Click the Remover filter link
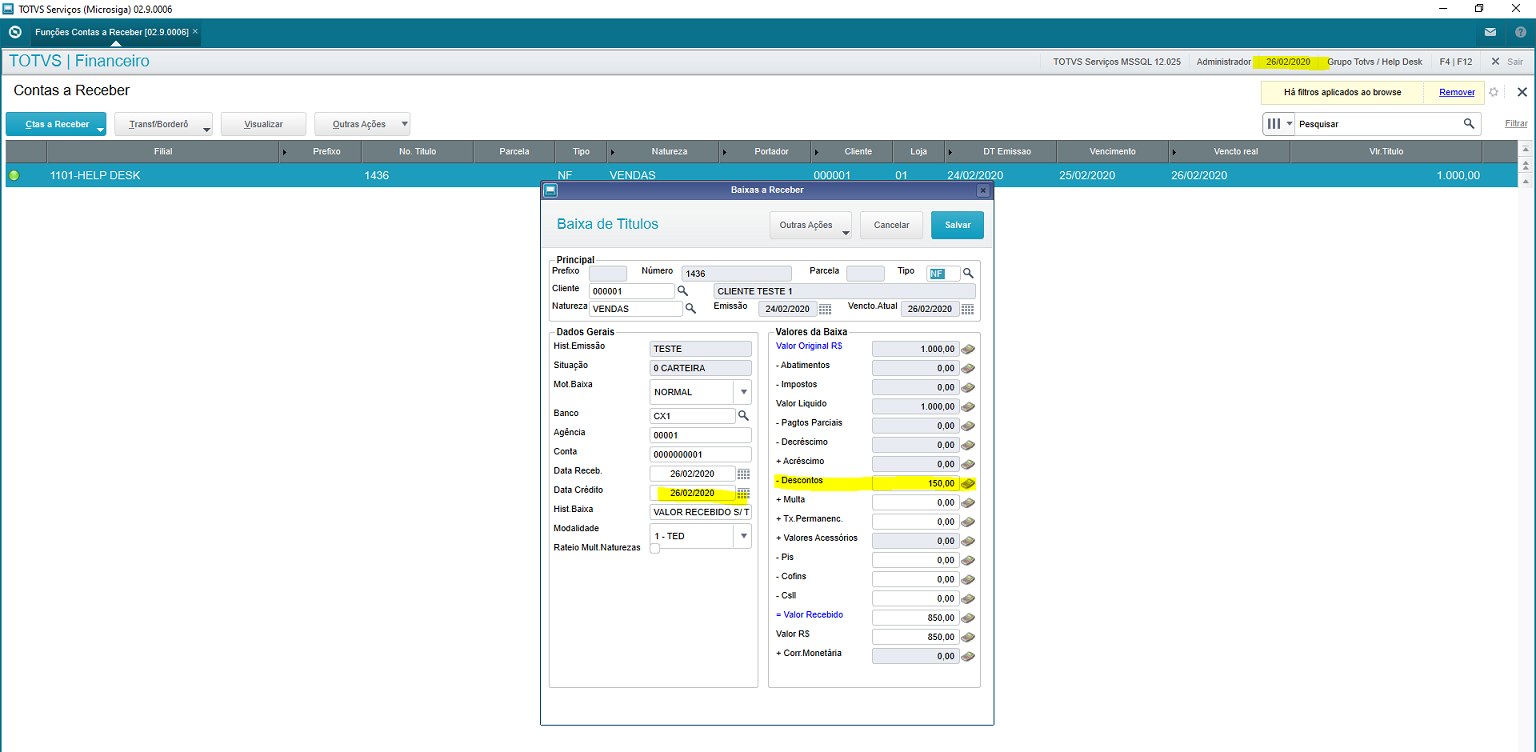Screen dimensions: 1536x752 tap(1456, 92)
